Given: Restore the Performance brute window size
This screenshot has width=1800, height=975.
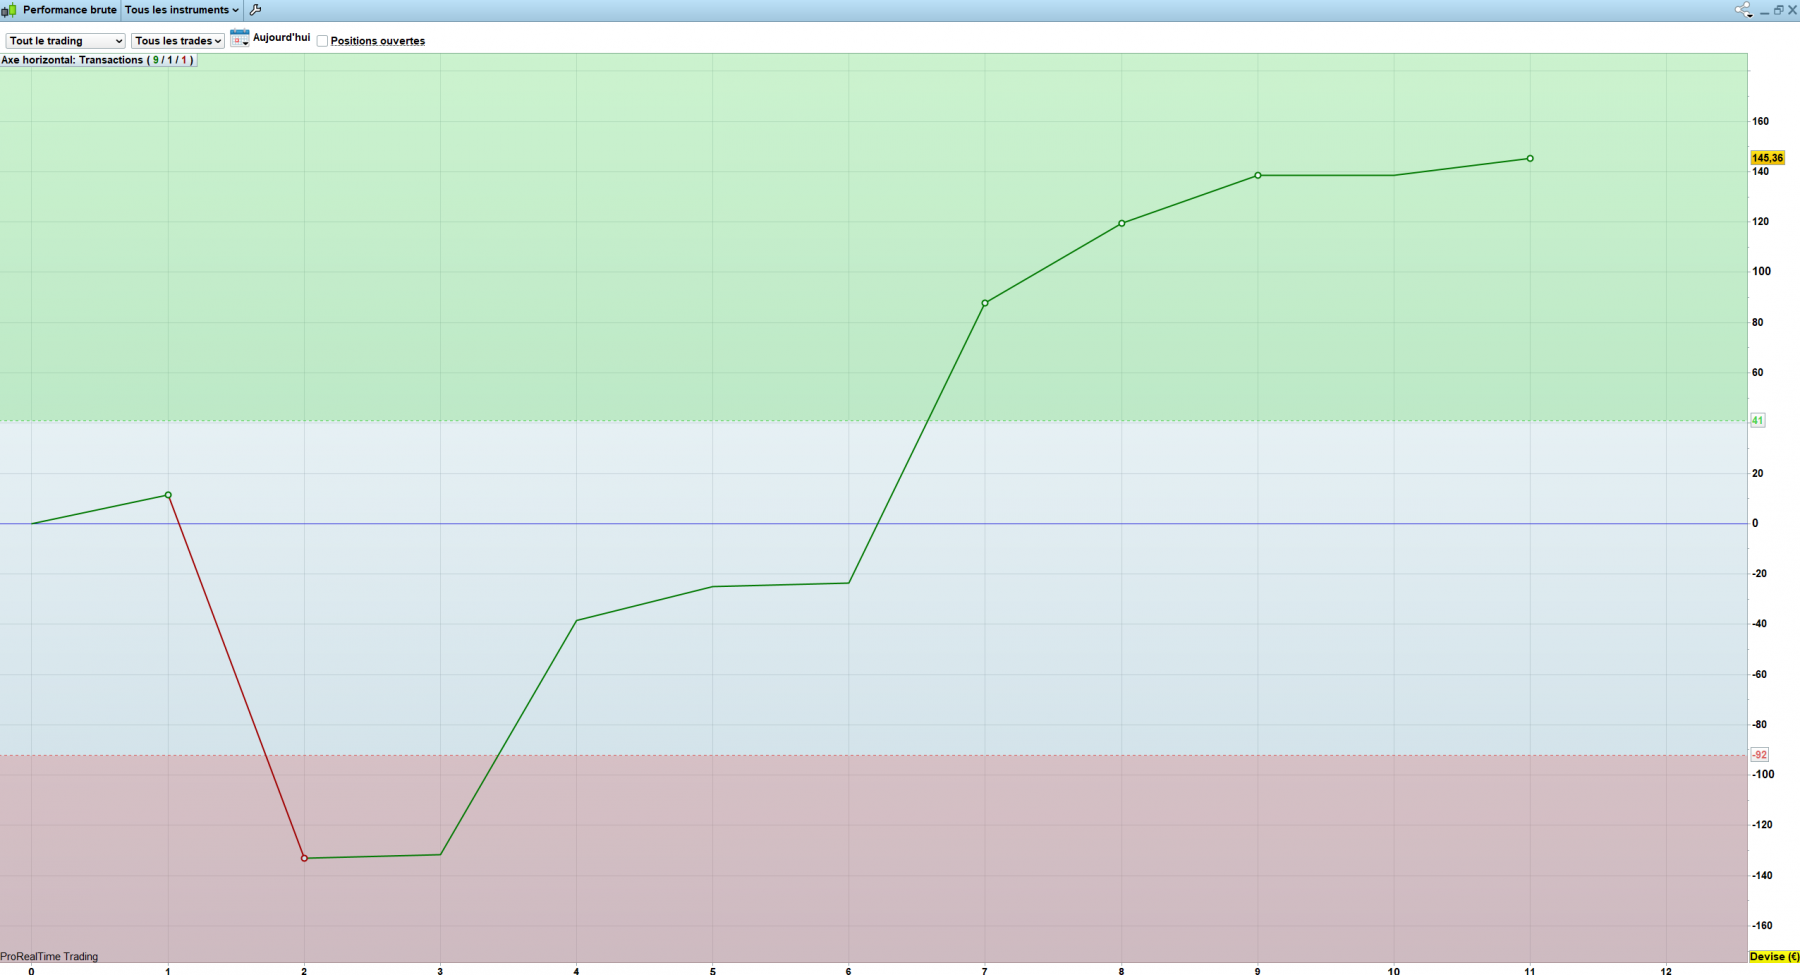Looking at the screenshot, I should pyautogui.click(x=1778, y=10).
